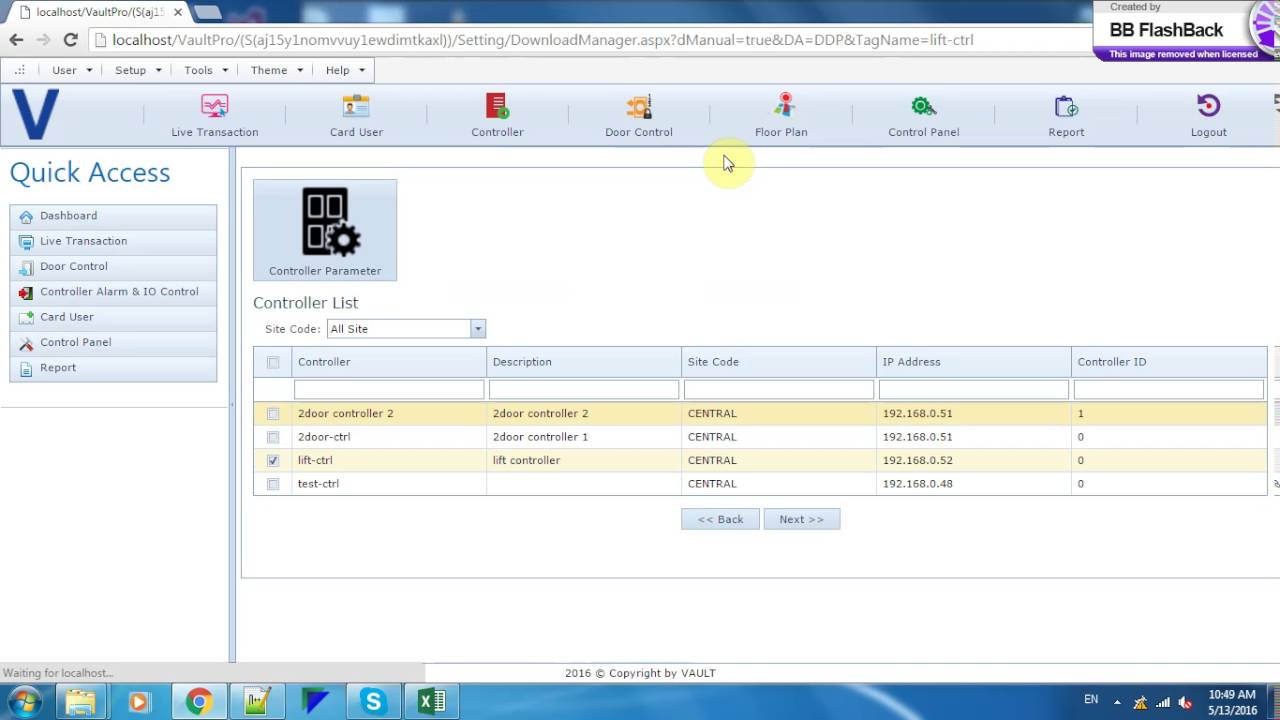This screenshot has height=720, width=1280.
Task: Sort by IP Address column header
Action: click(974, 362)
